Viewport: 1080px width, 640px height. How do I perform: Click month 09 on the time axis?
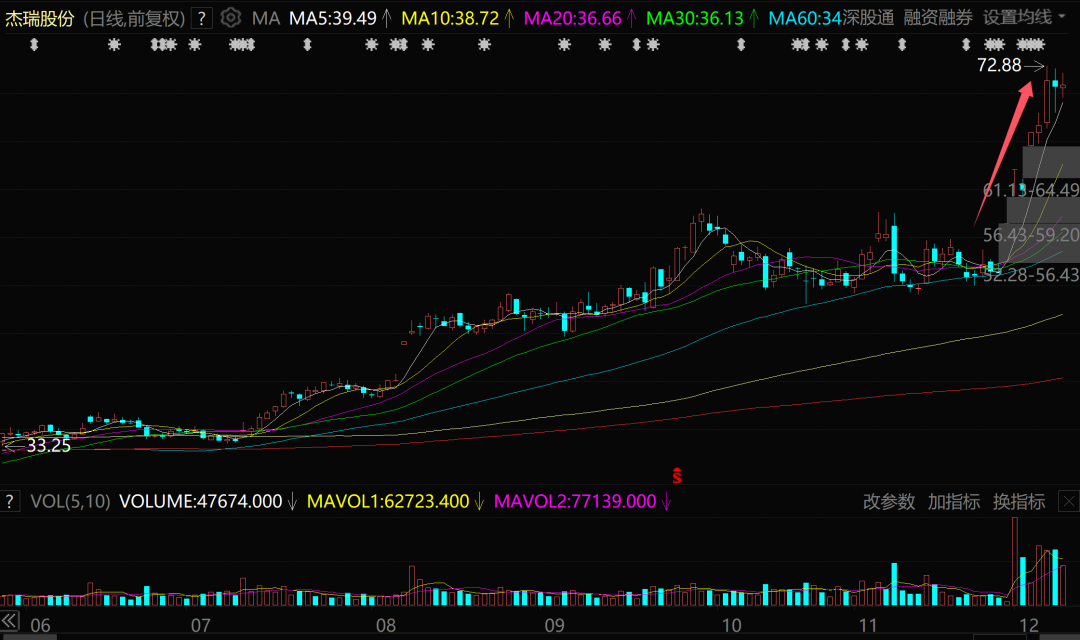point(554,626)
